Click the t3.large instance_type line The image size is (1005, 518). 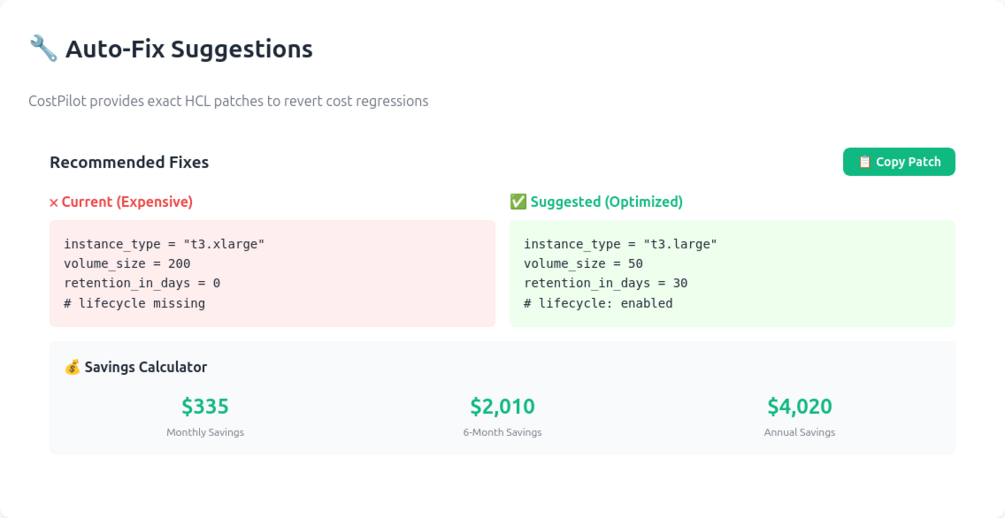(x=620, y=244)
